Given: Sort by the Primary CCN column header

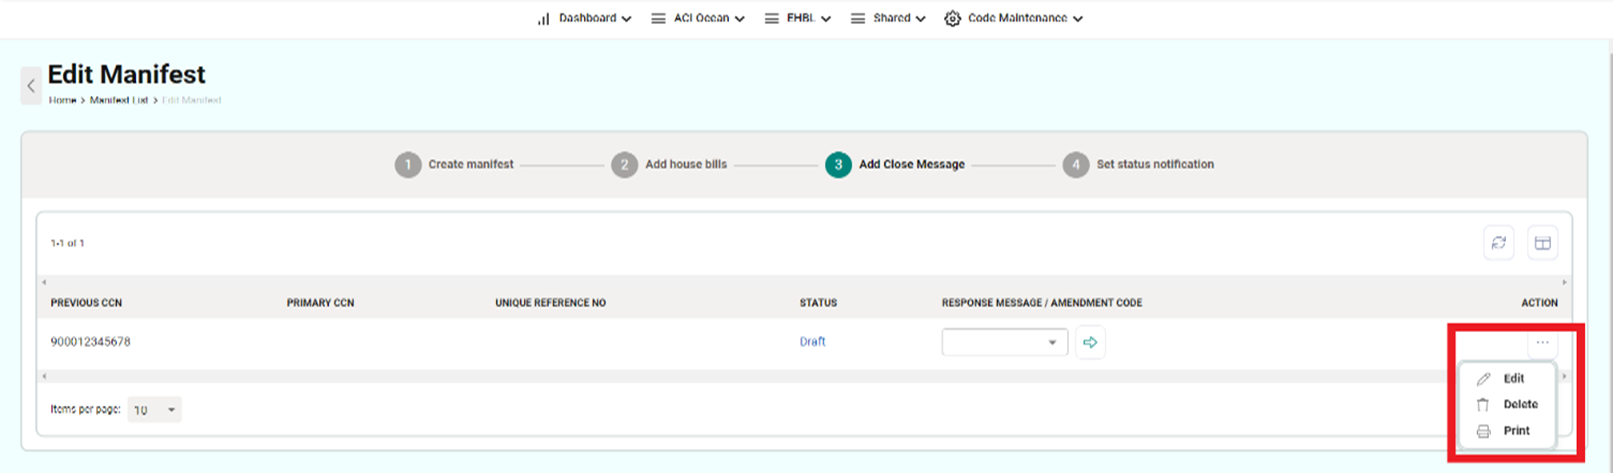Looking at the screenshot, I should [x=320, y=303].
